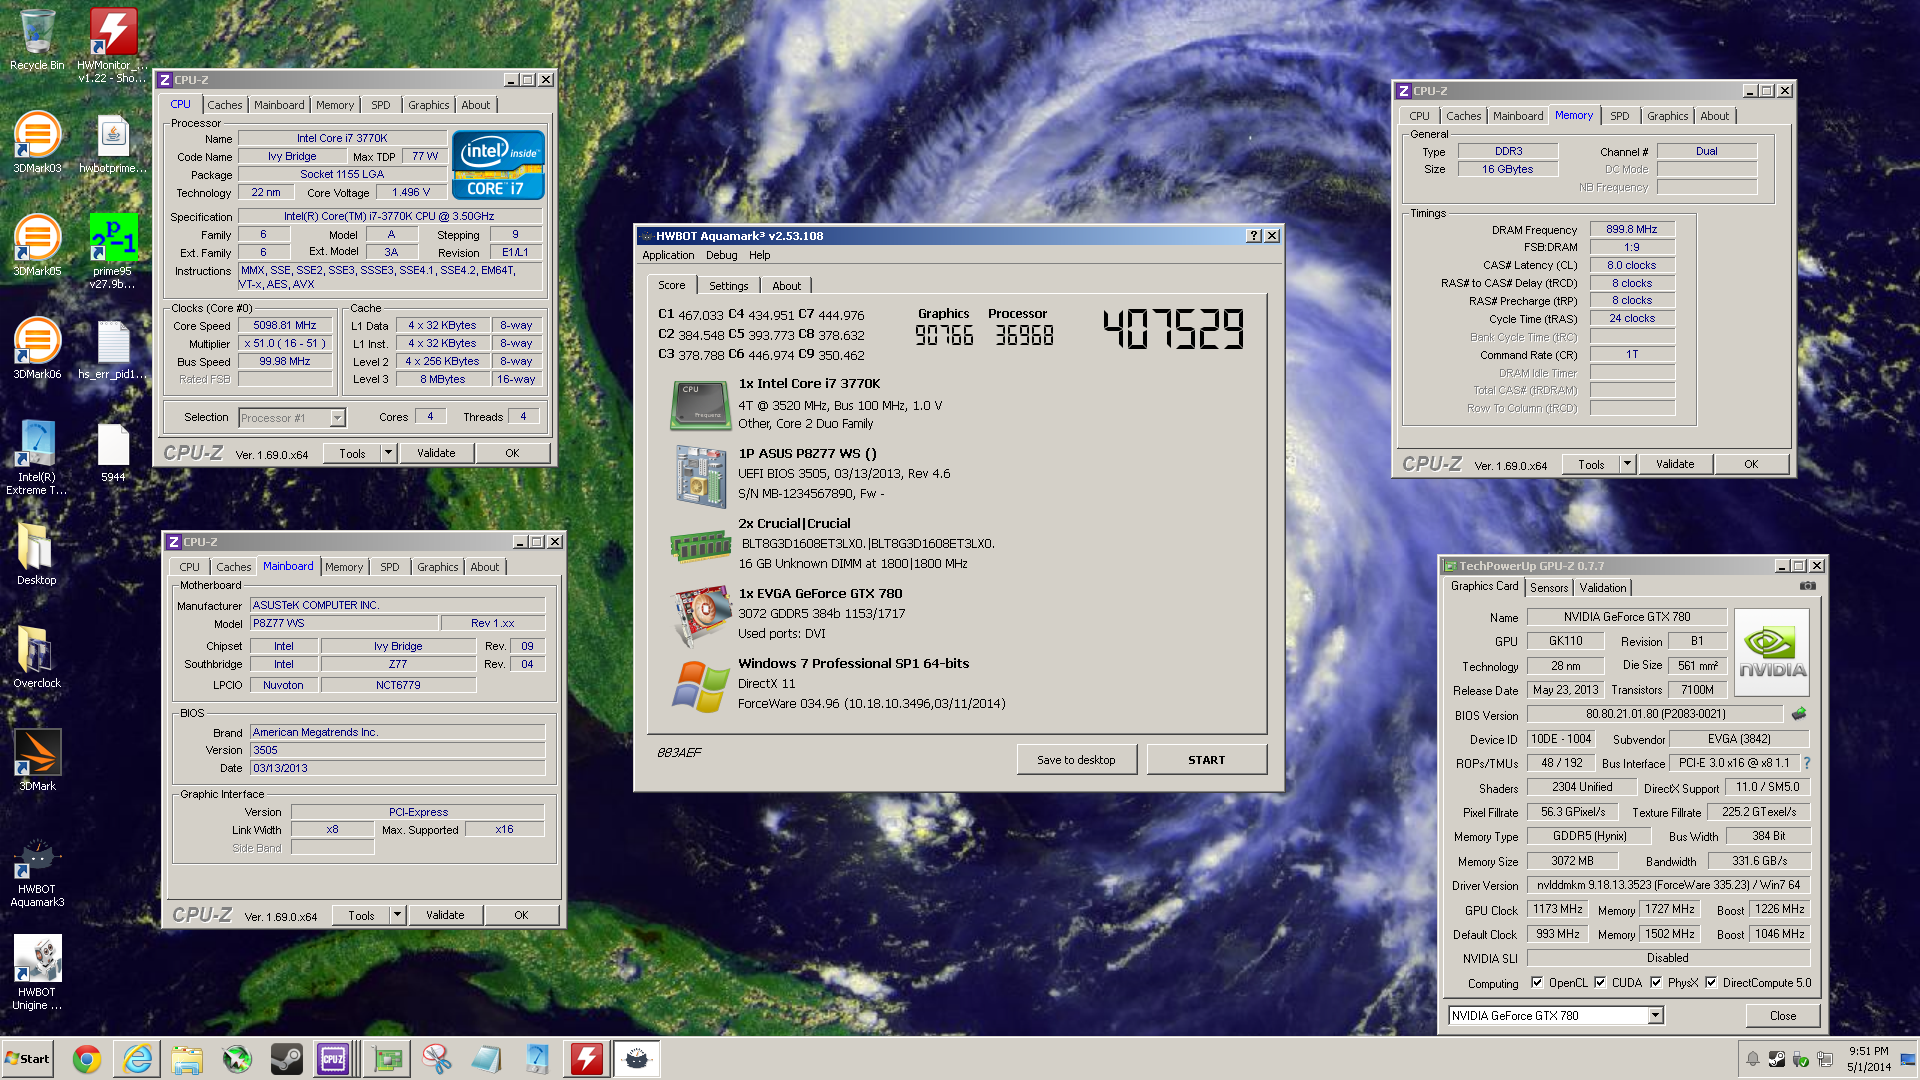This screenshot has width=1920, height=1080.
Task: Open the Desktop folder icon
Action: click(x=37, y=555)
